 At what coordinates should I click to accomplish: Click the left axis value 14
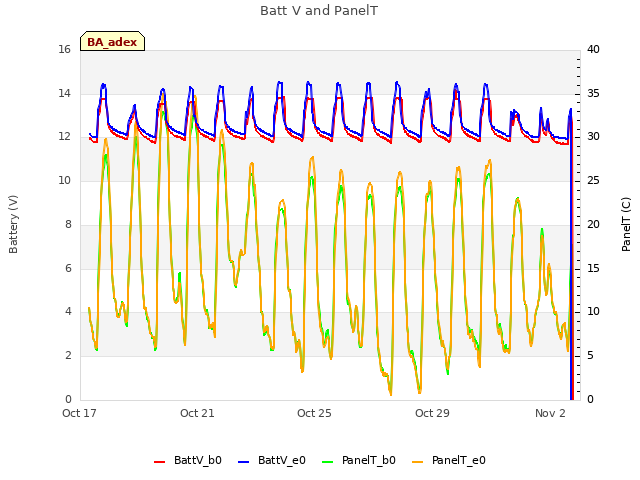[64, 93]
